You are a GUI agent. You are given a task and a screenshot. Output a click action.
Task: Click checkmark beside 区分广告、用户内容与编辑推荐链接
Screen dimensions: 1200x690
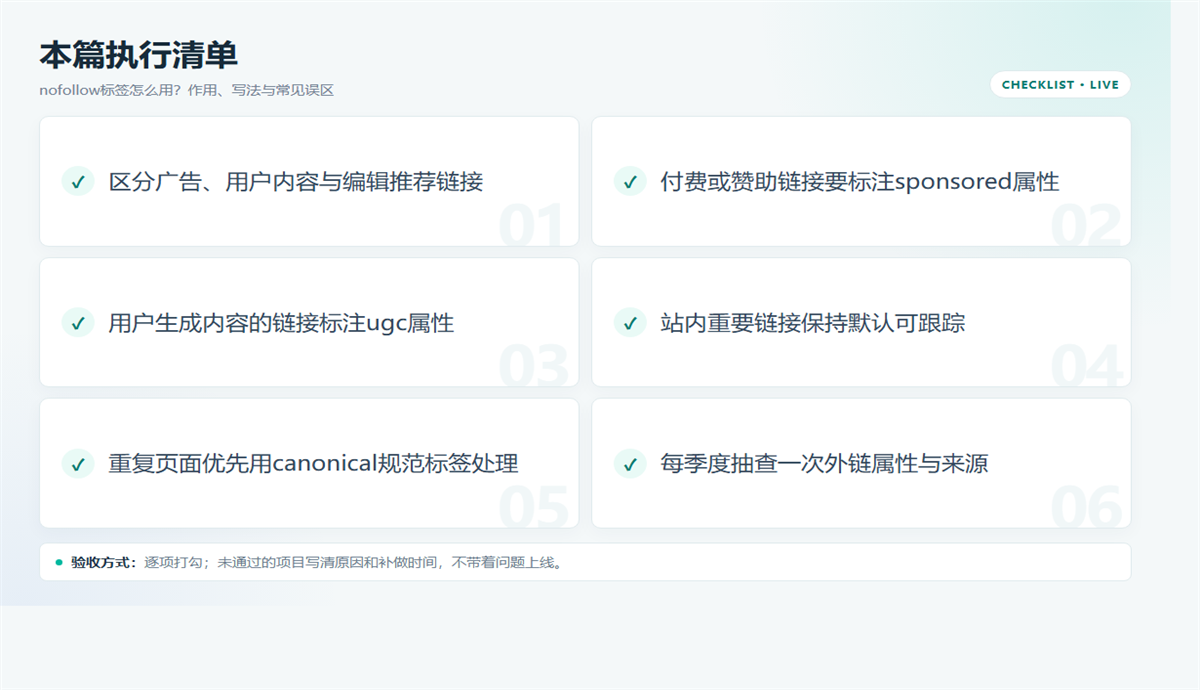(78, 181)
